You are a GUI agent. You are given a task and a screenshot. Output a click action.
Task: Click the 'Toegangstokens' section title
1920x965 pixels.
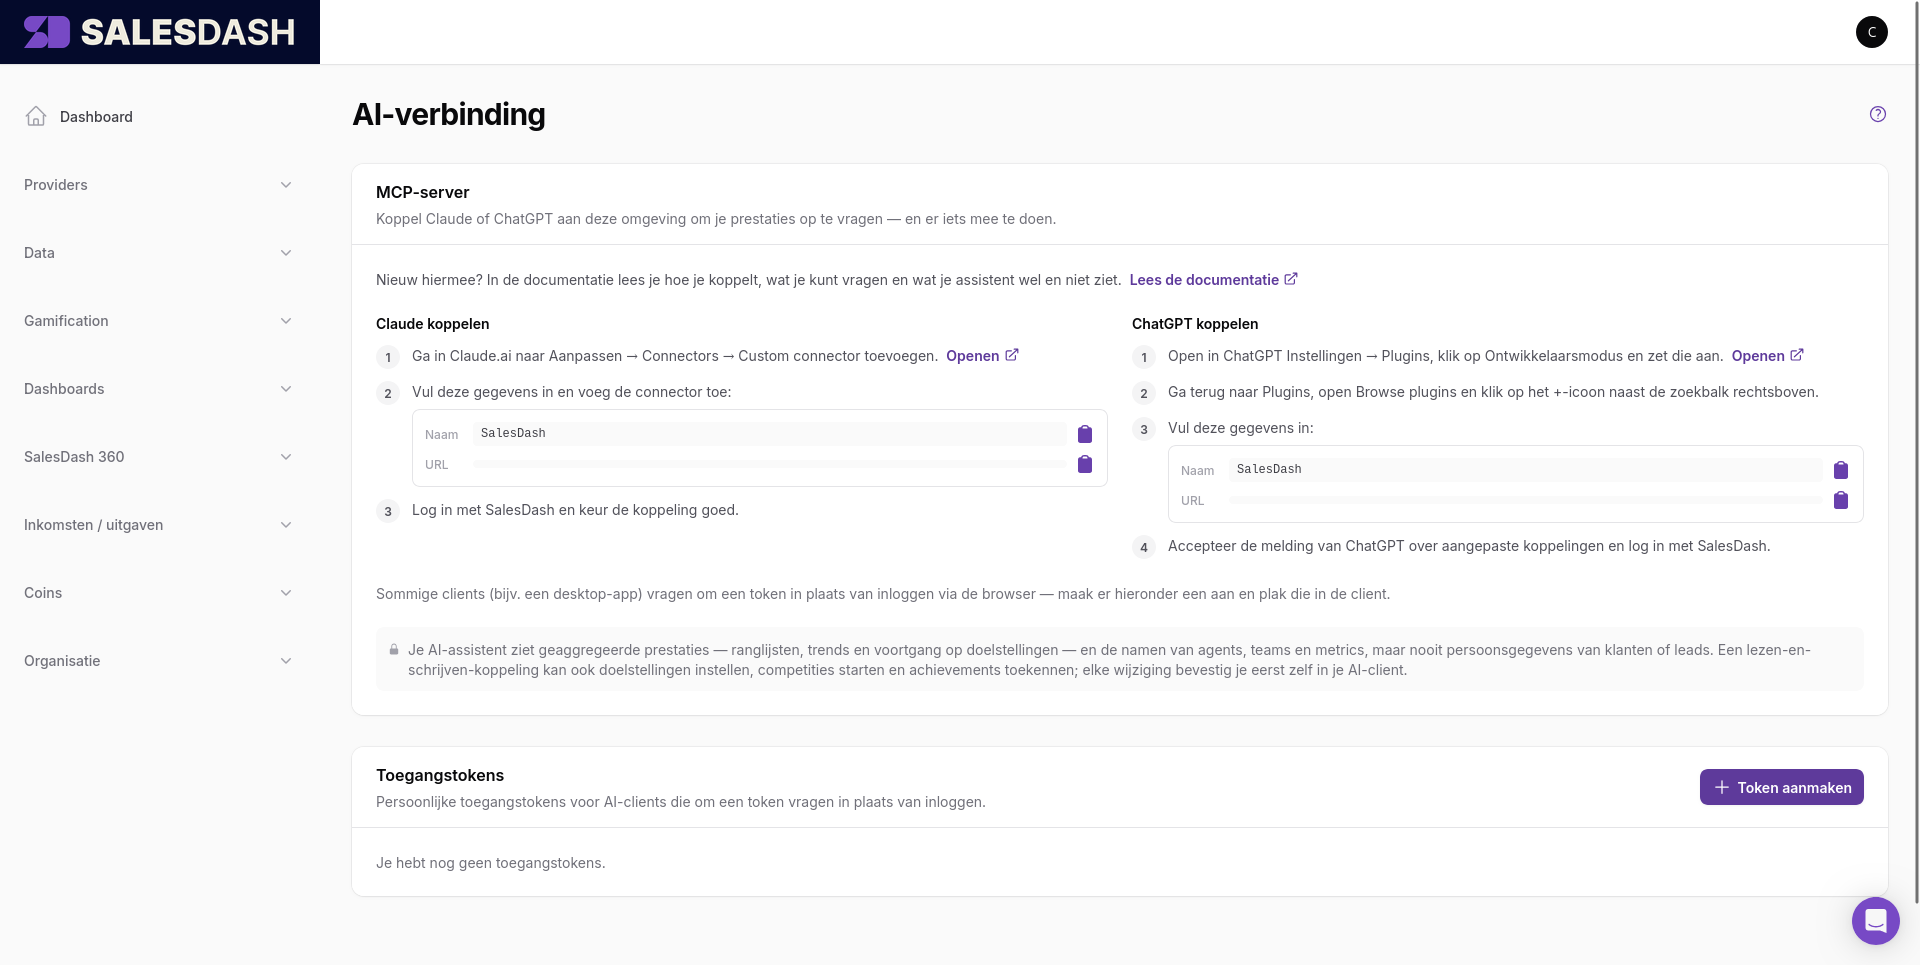[x=440, y=775]
